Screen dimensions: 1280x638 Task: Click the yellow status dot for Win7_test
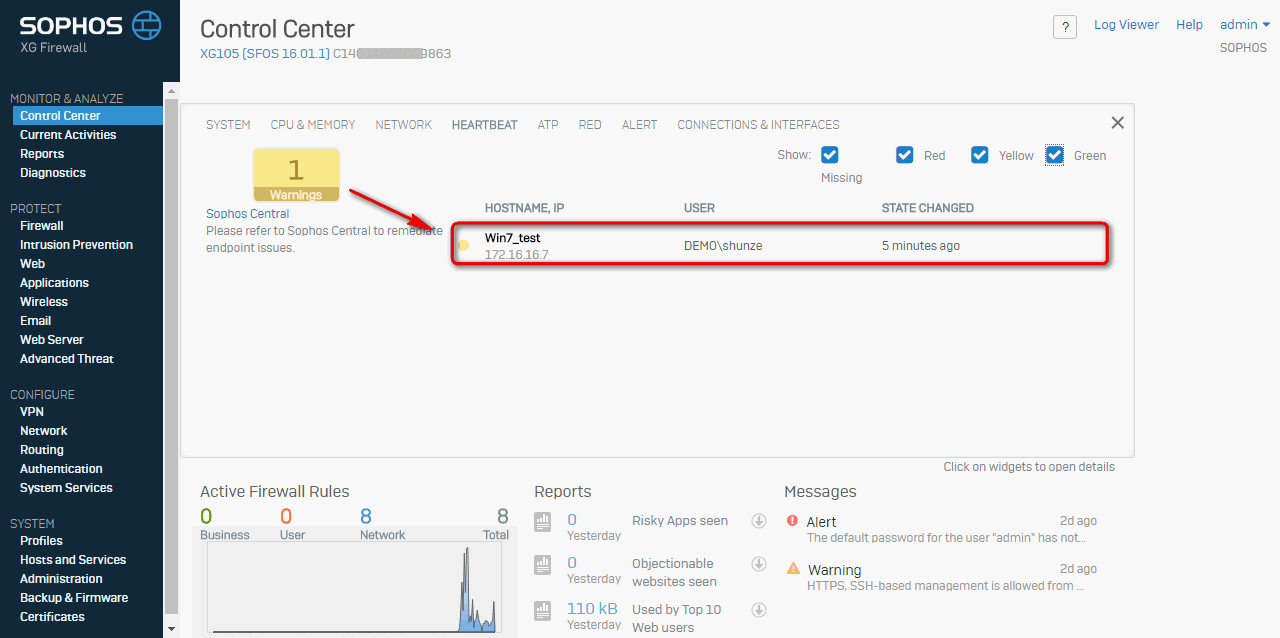pyautogui.click(x=463, y=245)
